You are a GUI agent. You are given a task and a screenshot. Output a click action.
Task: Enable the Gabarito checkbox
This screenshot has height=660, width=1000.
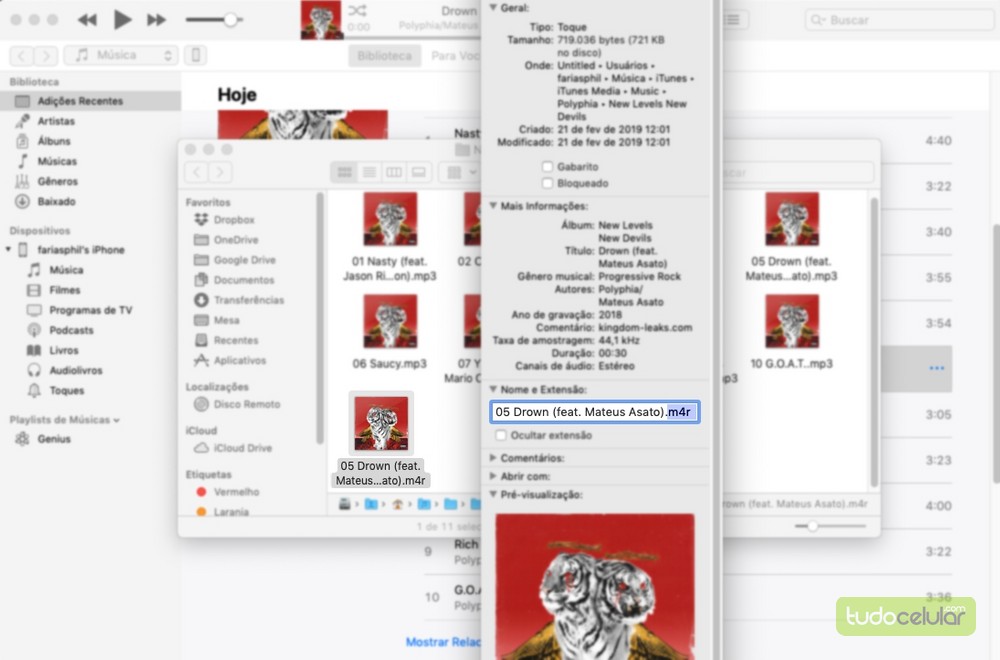(x=547, y=167)
